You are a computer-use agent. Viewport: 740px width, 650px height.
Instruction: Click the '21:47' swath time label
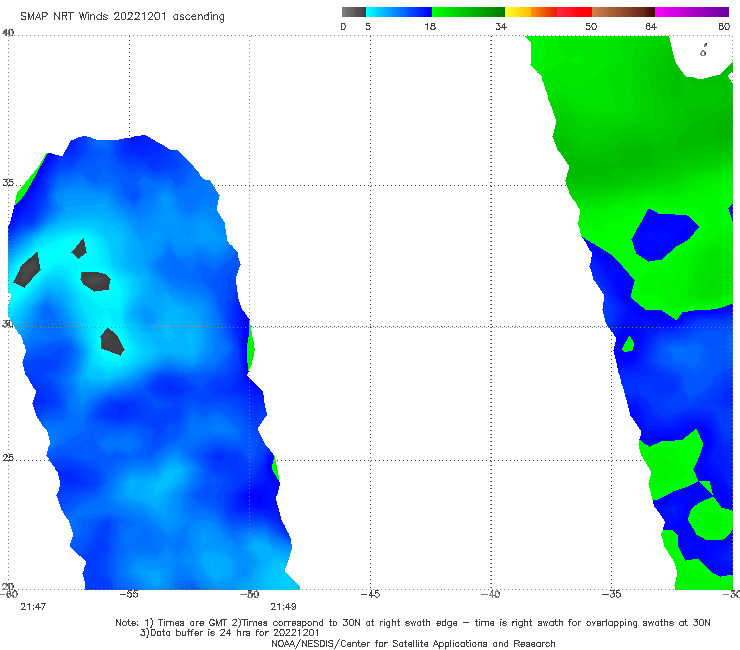click(33, 606)
